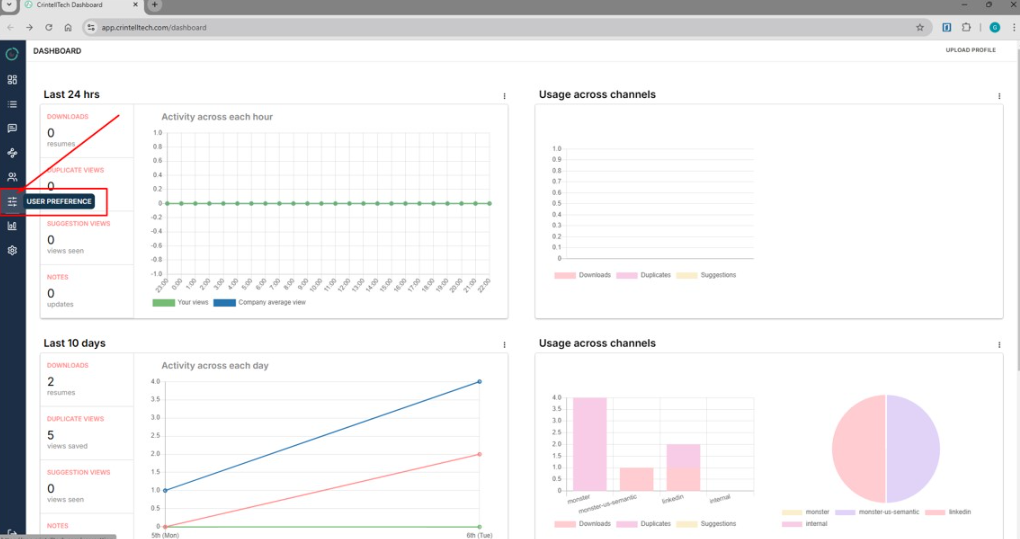Click the linkedin stacked bar in the chart
Image resolution: width=1020 pixels, height=539 pixels.
683,467
